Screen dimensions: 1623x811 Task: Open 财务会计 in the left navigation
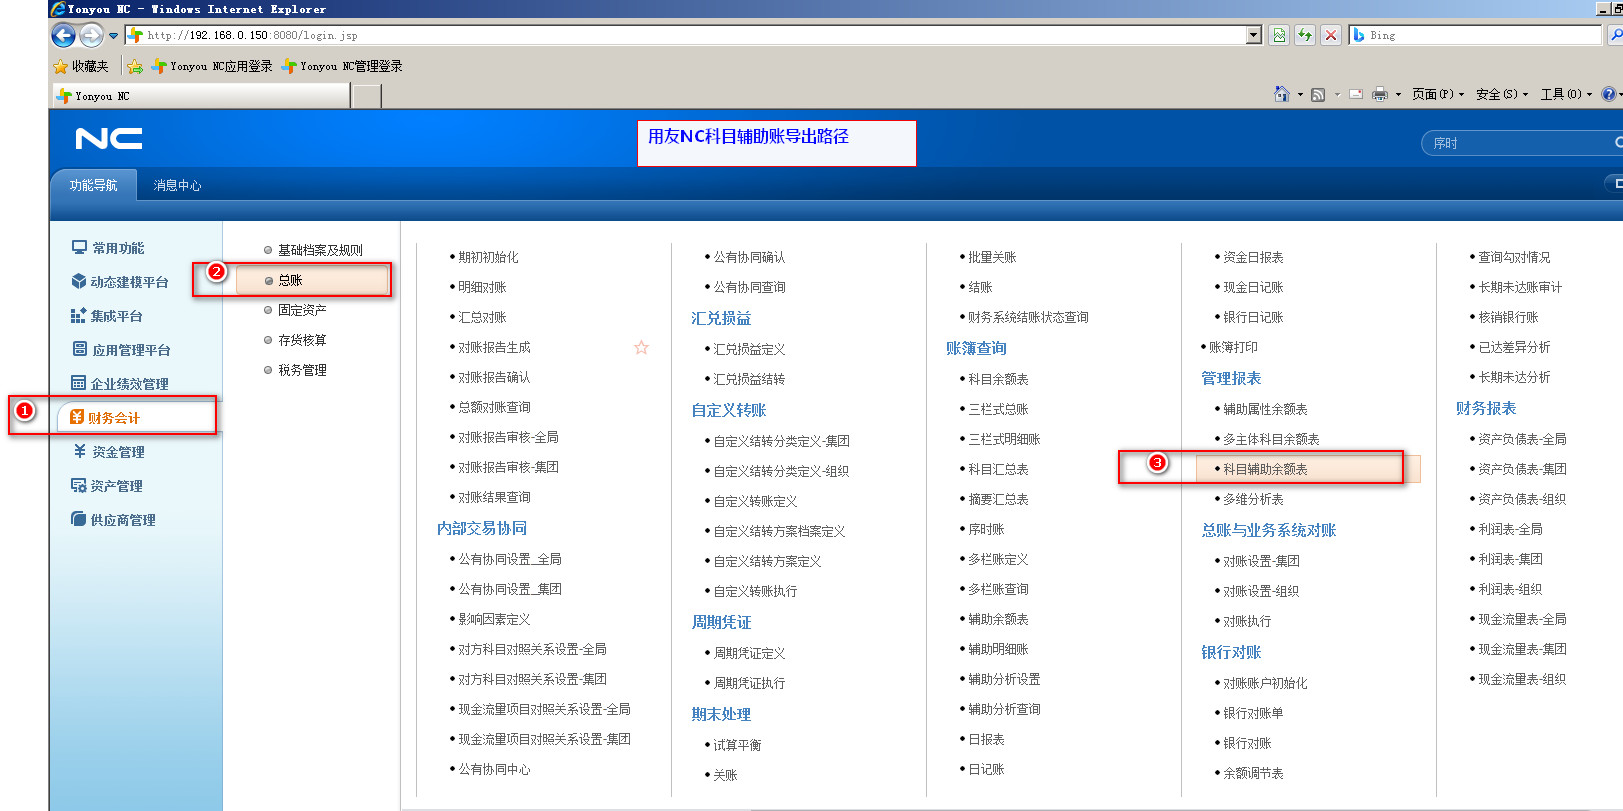click(114, 417)
